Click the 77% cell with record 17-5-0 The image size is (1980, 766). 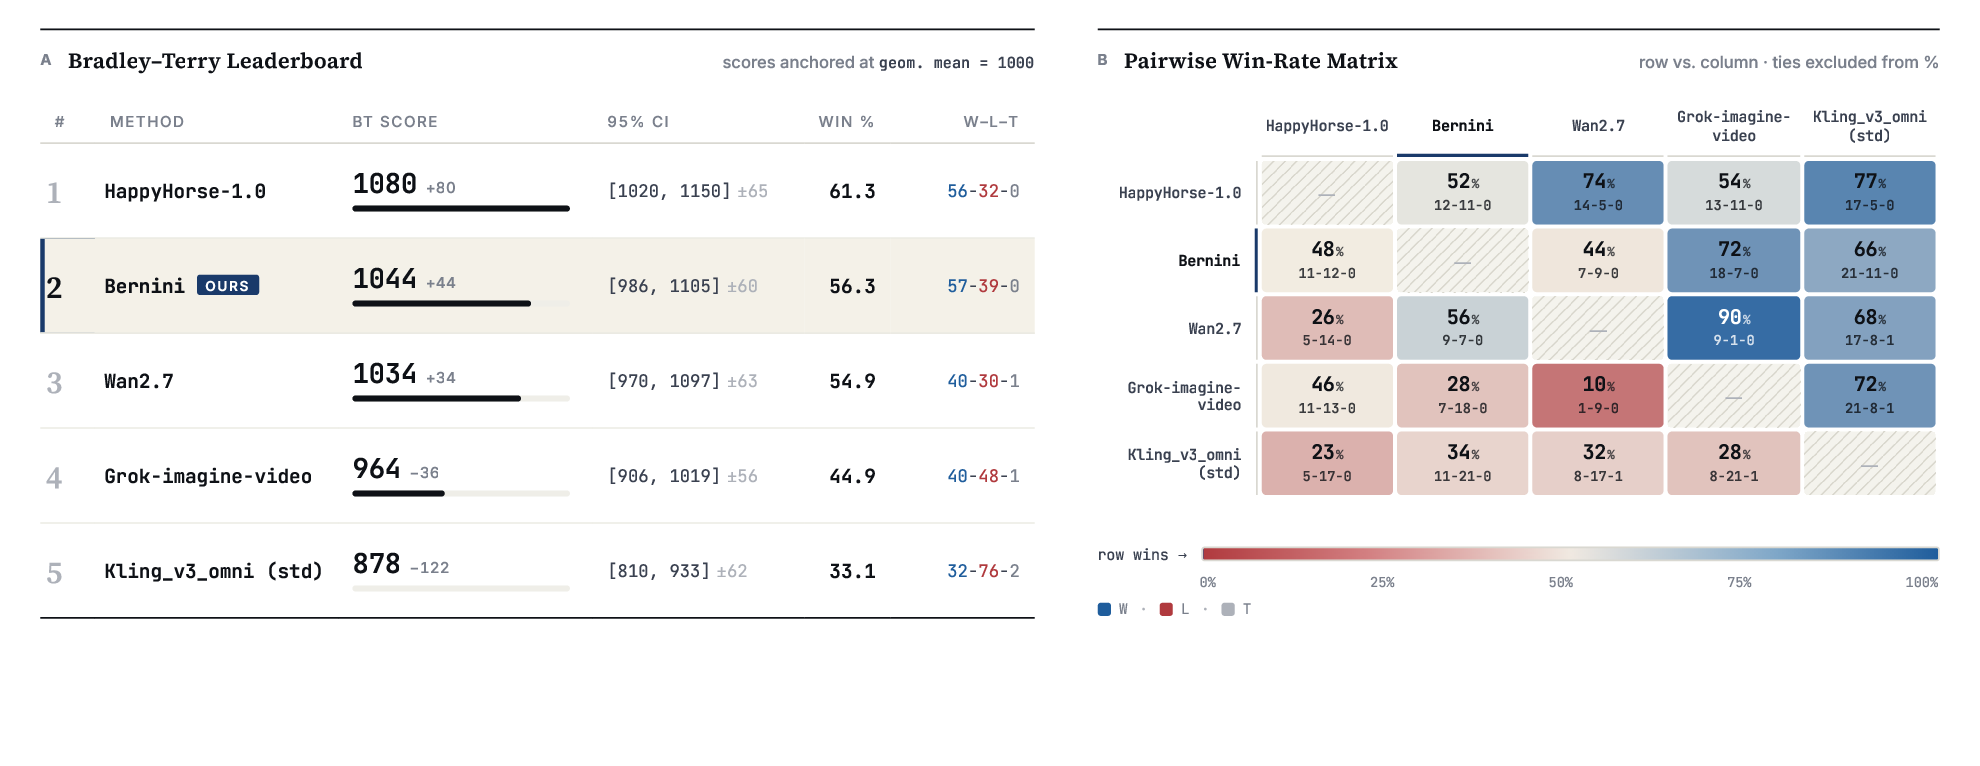pos(1870,193)
